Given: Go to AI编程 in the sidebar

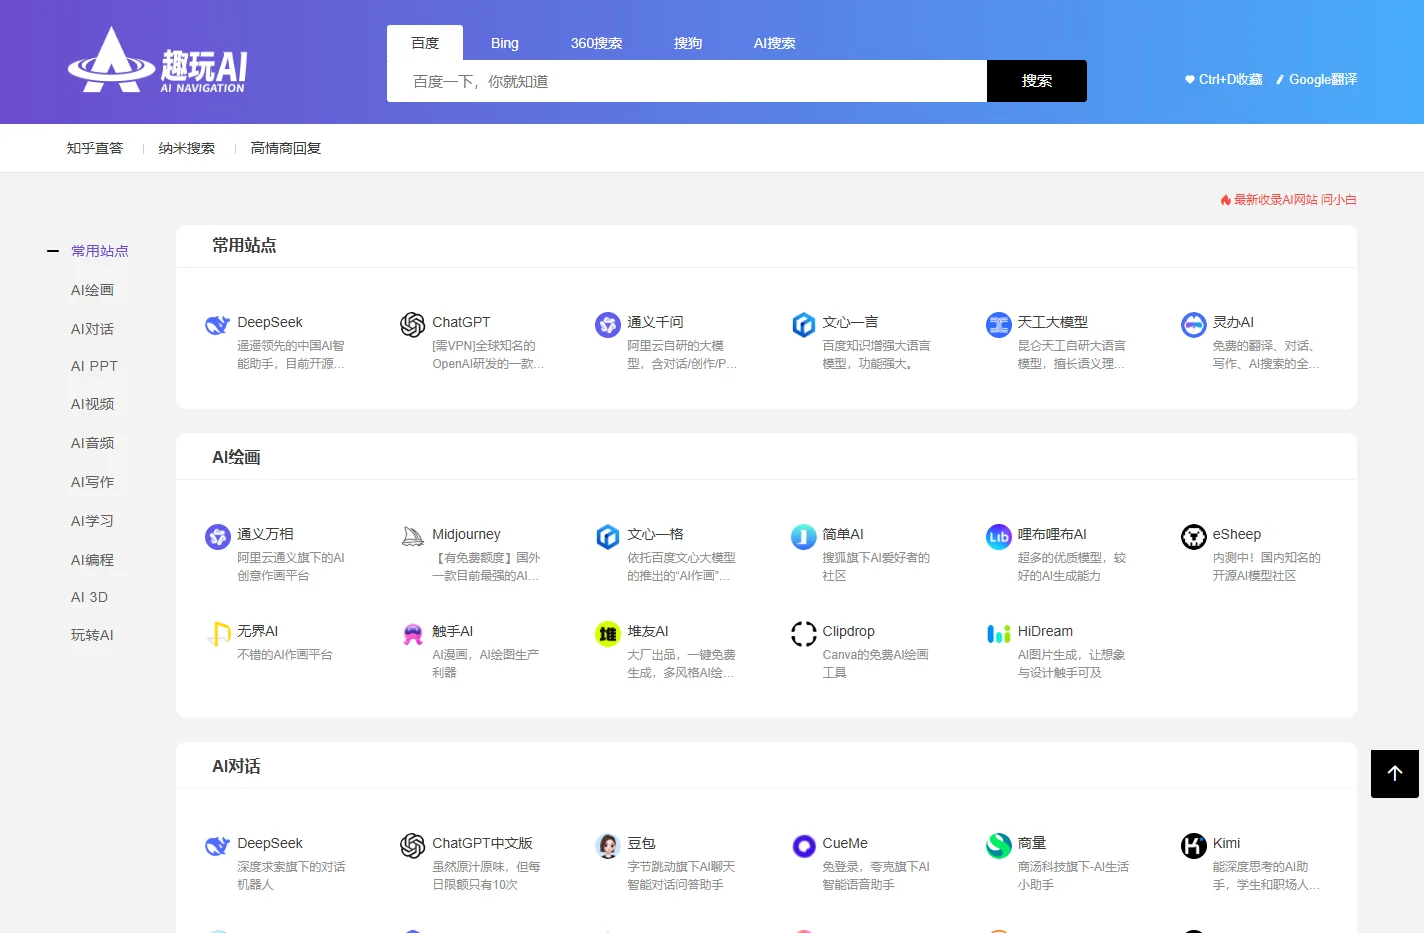Looking at the screenshot, I should (x=92, y=560).
